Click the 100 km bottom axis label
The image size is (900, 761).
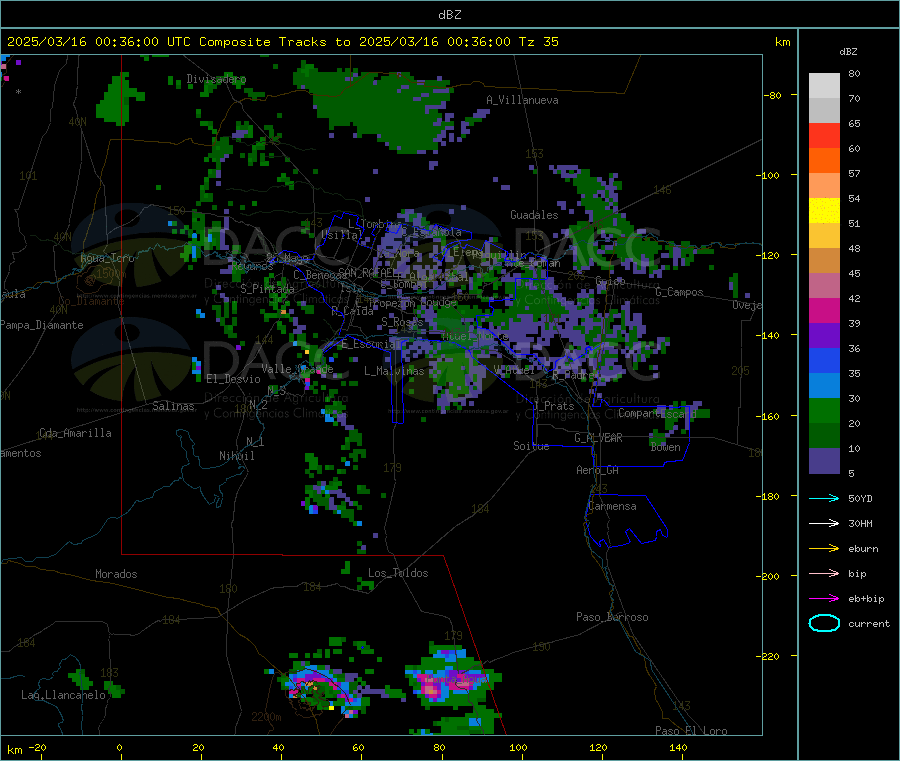518,747
